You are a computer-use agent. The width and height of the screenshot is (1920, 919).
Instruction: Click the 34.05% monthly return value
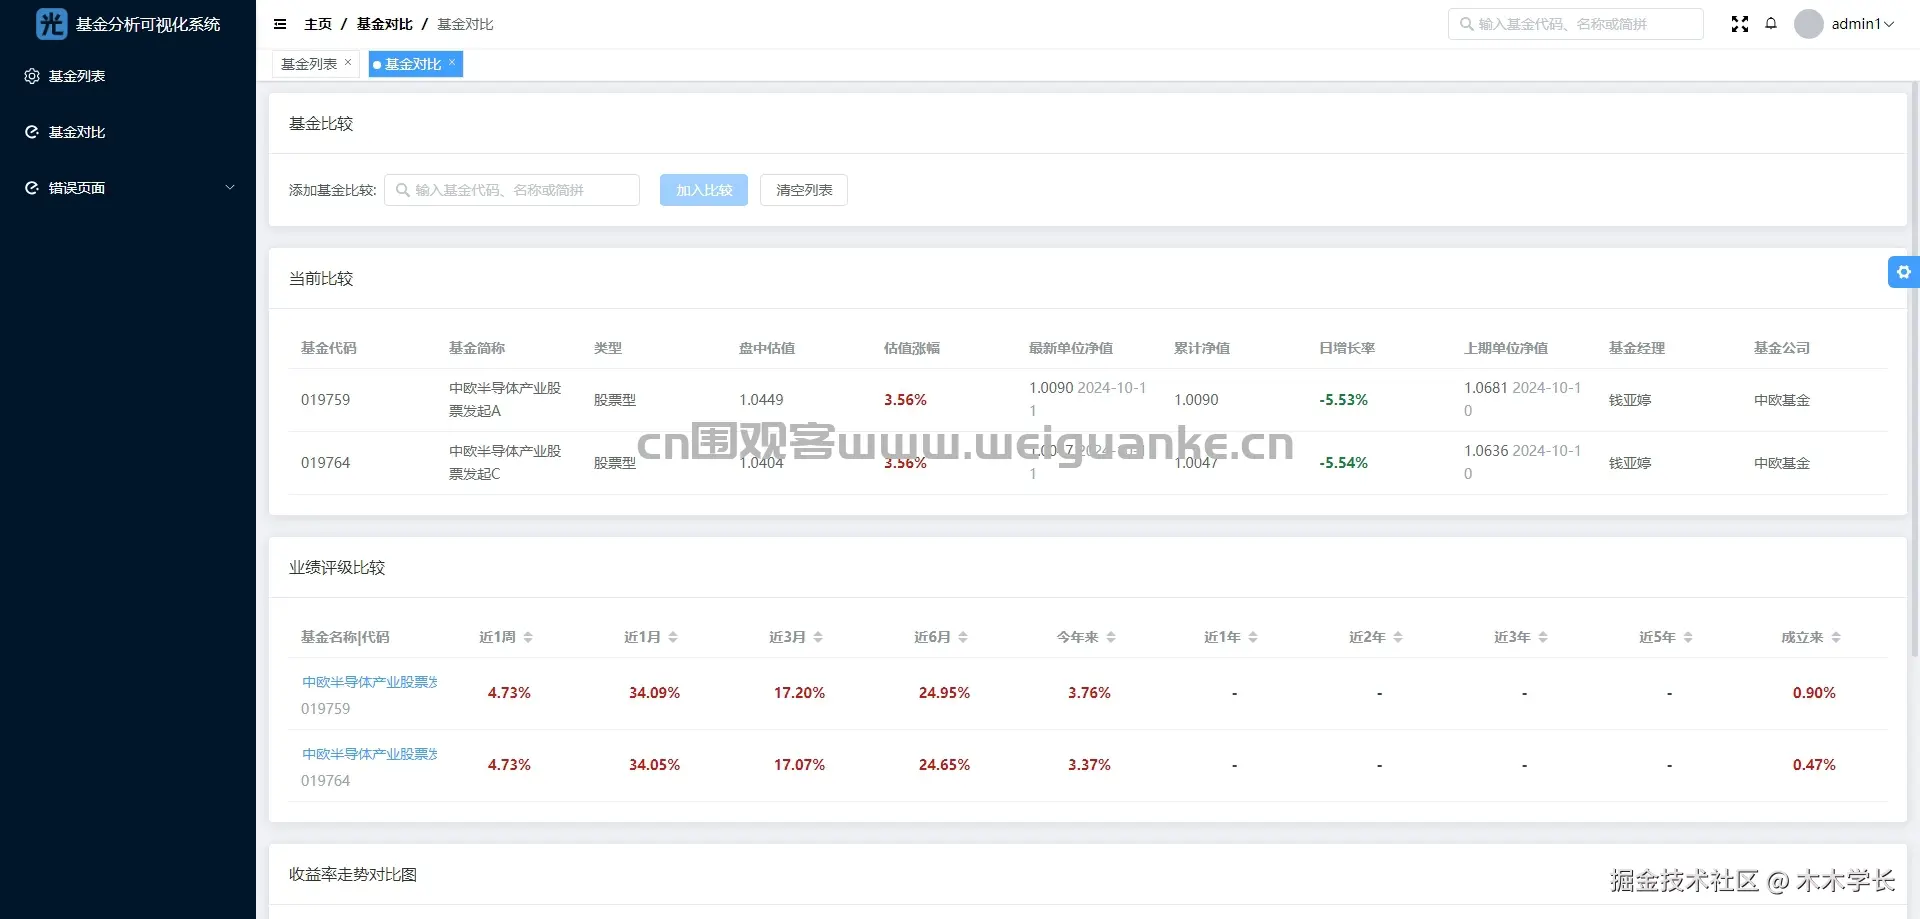click(x=654, y=765)
